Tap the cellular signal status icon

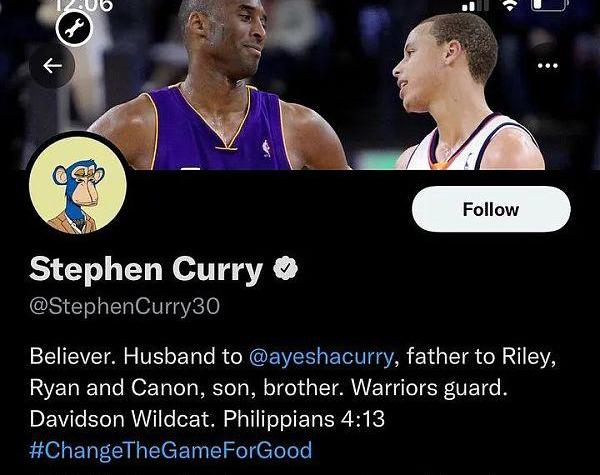coord(475,5)
